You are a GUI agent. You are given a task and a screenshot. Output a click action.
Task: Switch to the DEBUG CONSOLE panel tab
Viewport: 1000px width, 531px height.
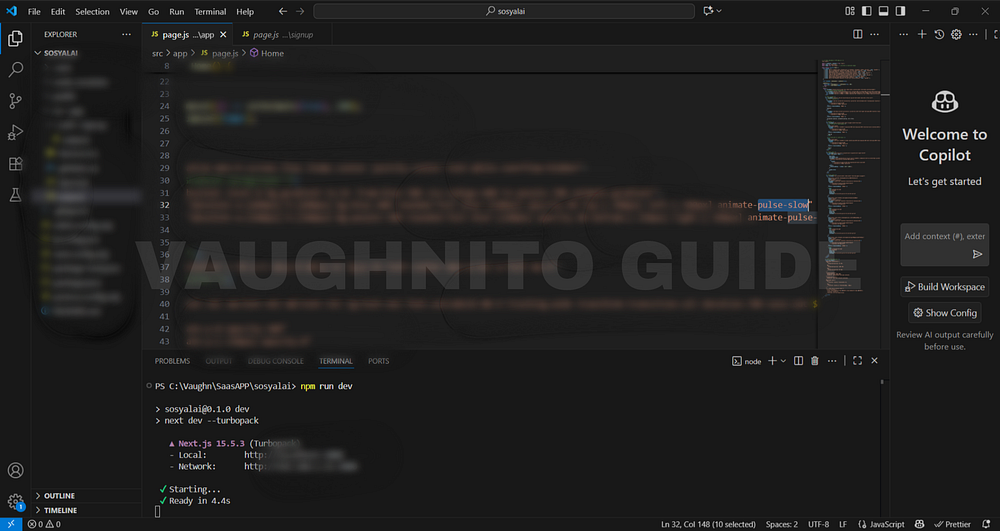click(x=276, y=361)
